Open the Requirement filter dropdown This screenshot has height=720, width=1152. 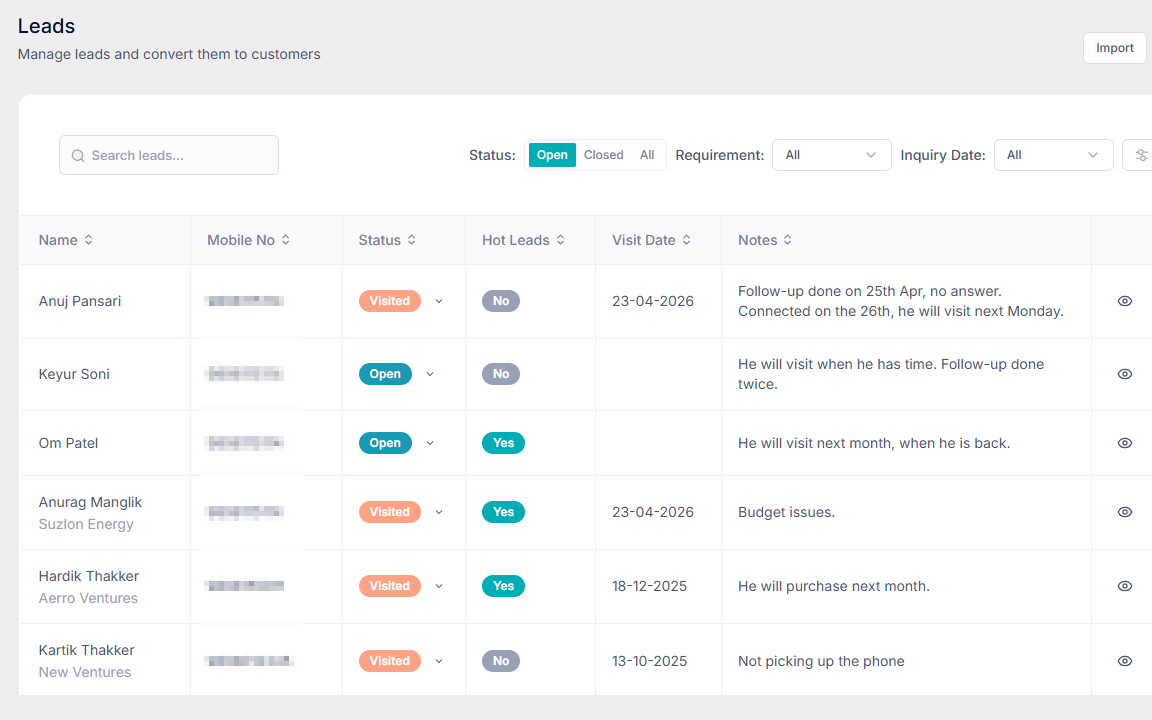point(832,155)
